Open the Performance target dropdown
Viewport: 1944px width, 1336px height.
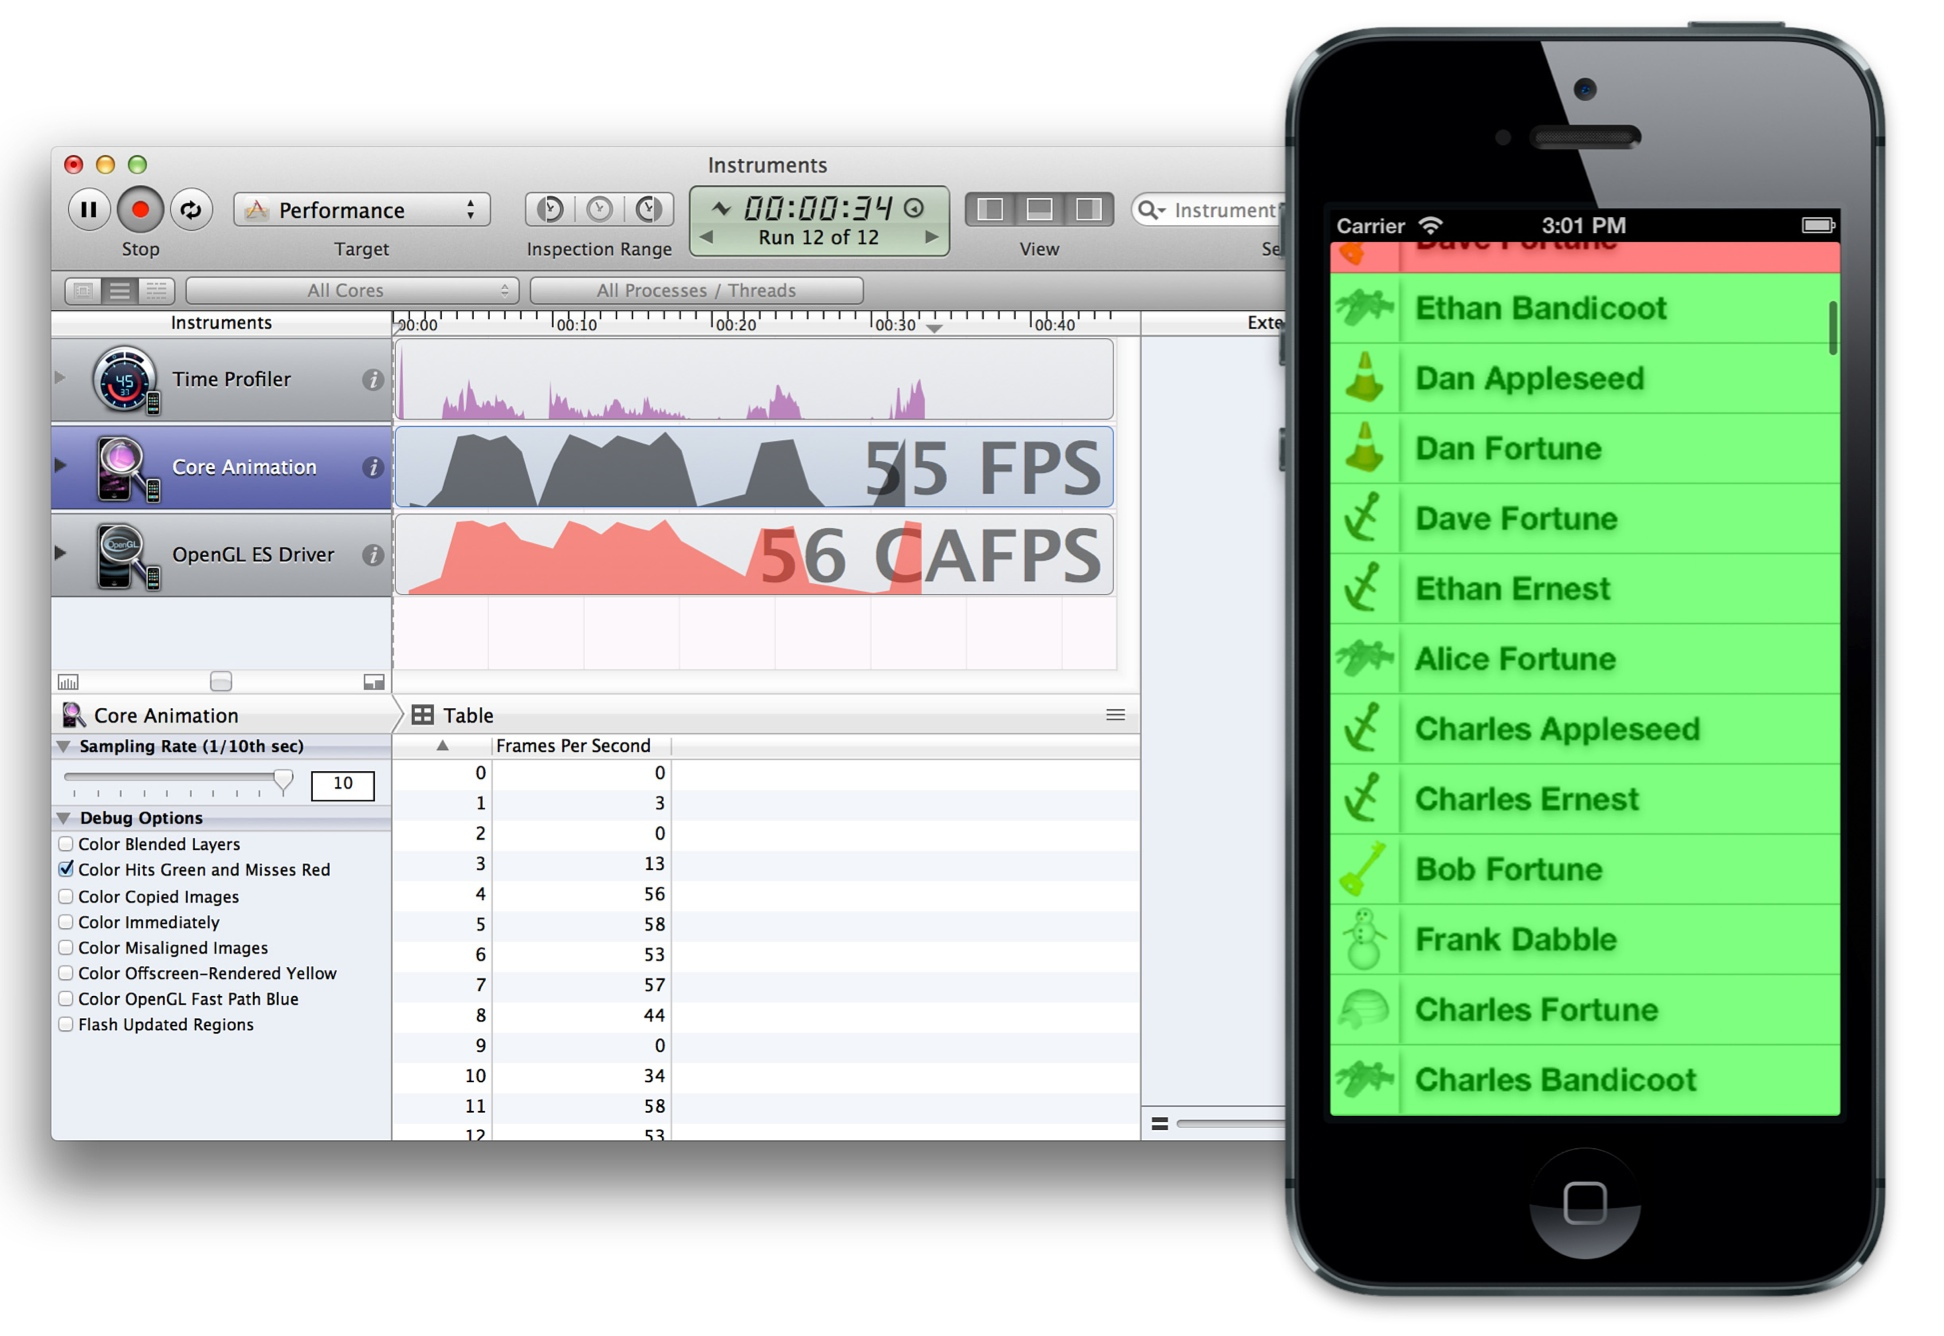[x=362, y=209]
